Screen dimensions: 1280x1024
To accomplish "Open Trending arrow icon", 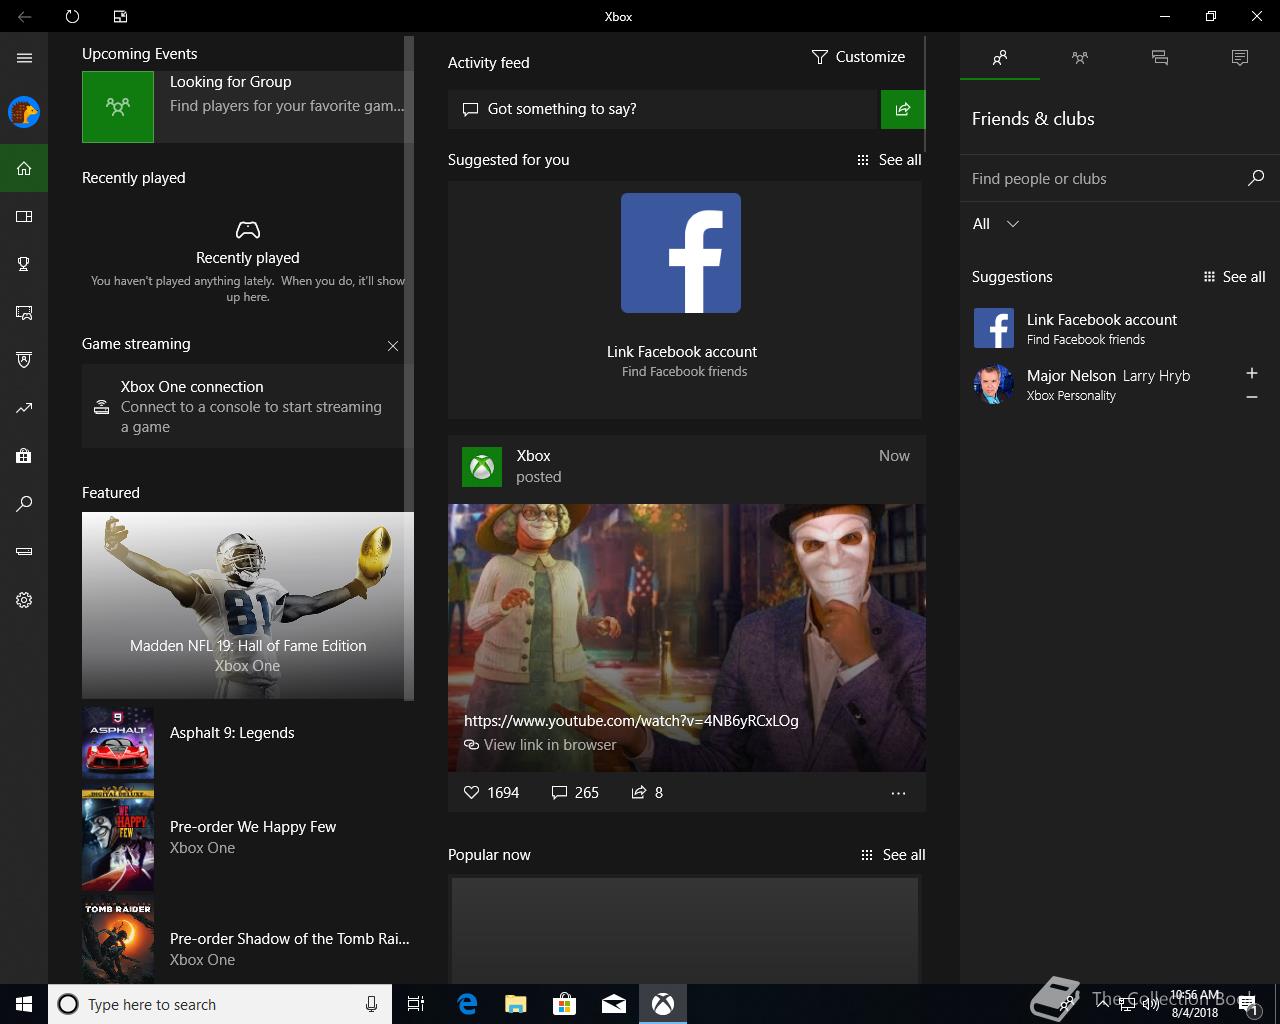I will (24, 408).
